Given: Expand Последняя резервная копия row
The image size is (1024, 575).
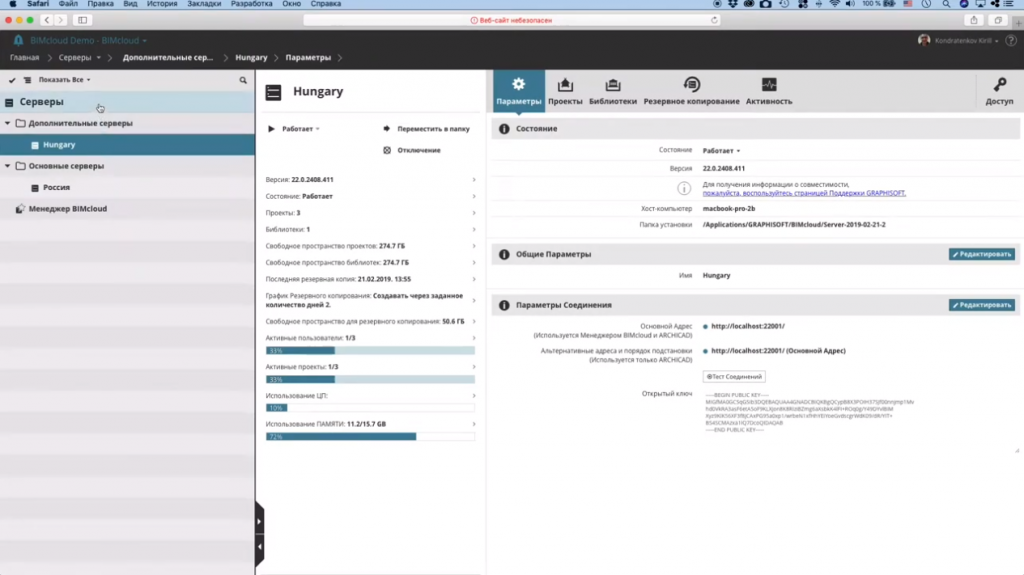Looking at the screenshot, I should point(370,279).
